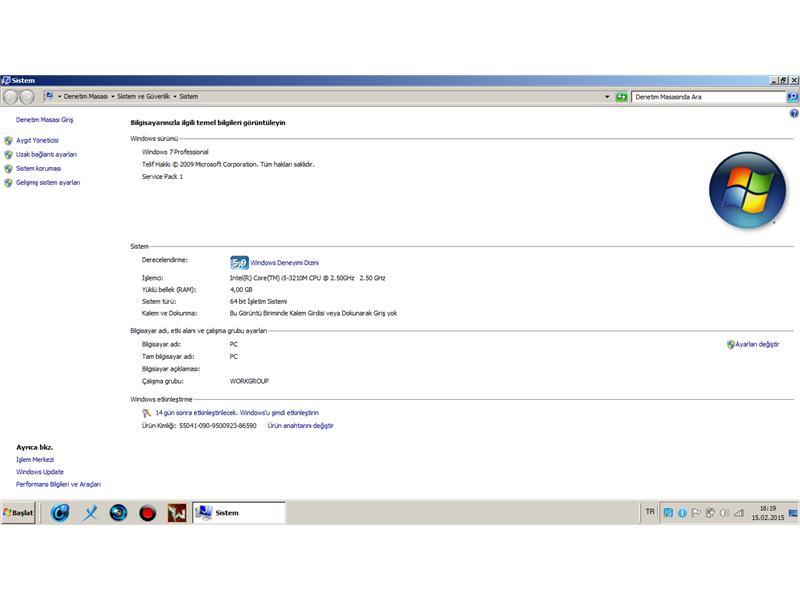The width and height of the screenshot is (800, 600).
Task: Click the blue info tray icon
Action: coord(682,513)
